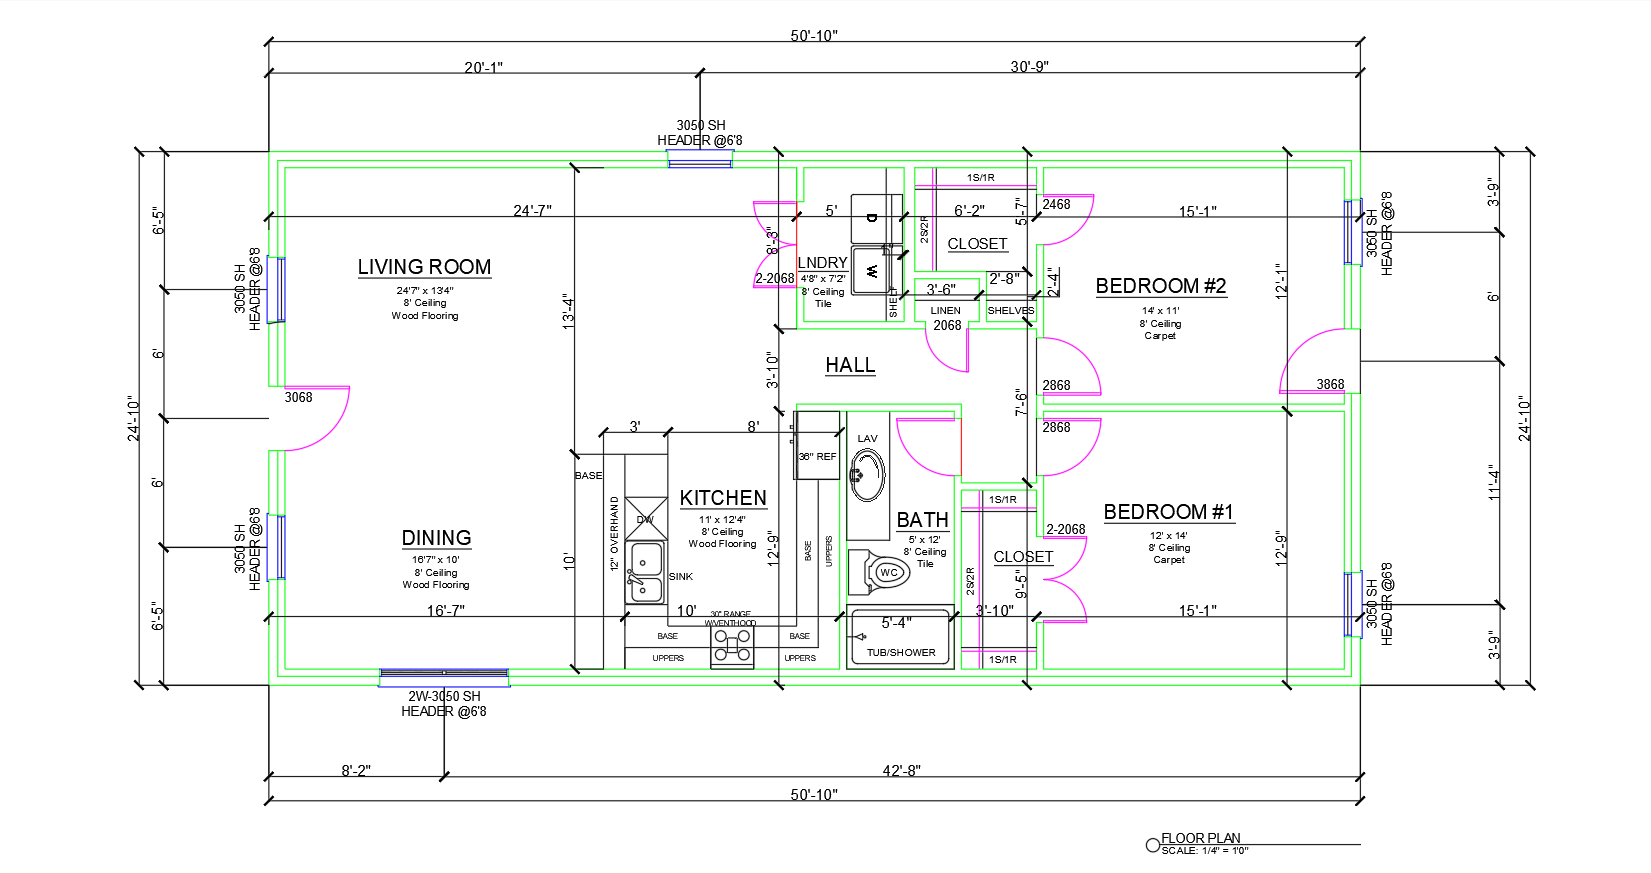Click the SHELVES label
Viewport: 1651px width, 873px height.
click(1011, 310)
